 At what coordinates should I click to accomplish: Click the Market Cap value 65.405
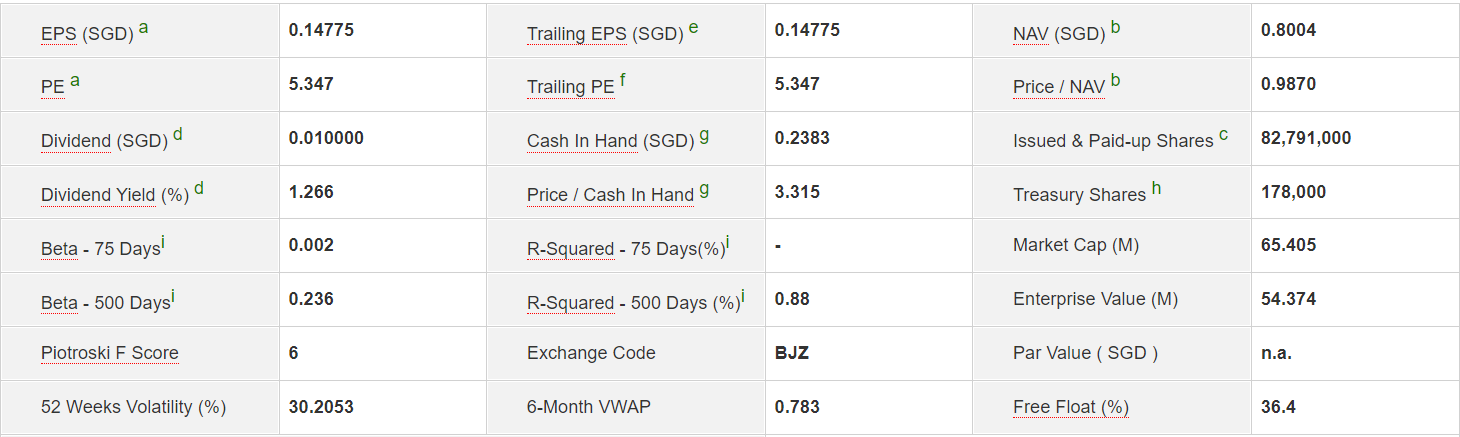pyautogui.click(x=1288, y=245)
